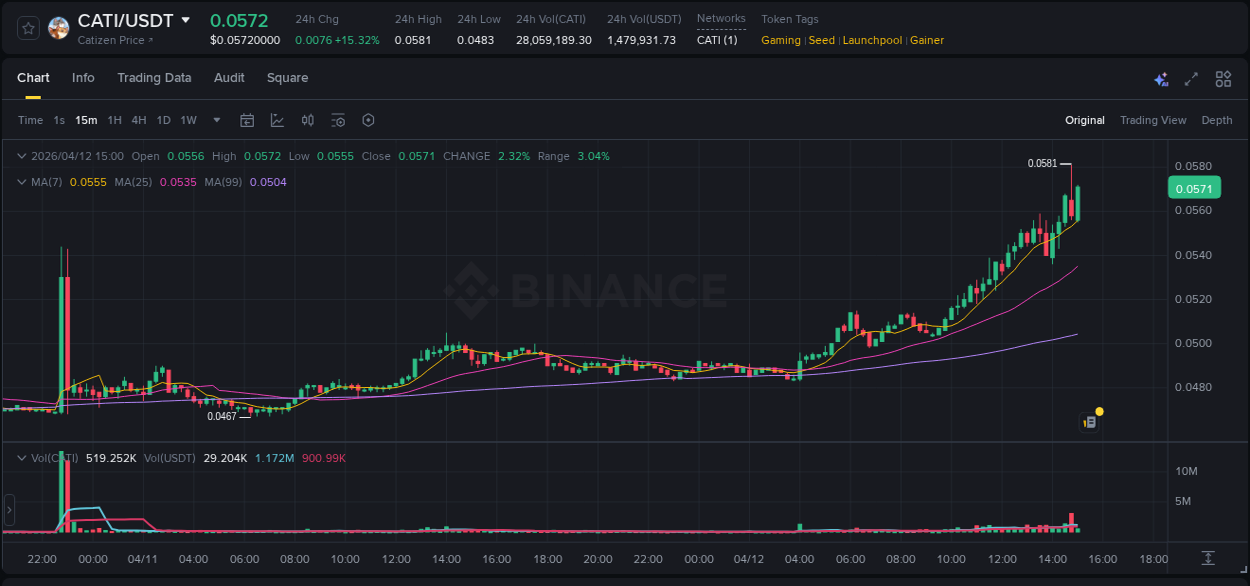This screenshot has height=586, width=1250.
Task: Open the Launchpool token tag link
Action: (x=872, y=40)
